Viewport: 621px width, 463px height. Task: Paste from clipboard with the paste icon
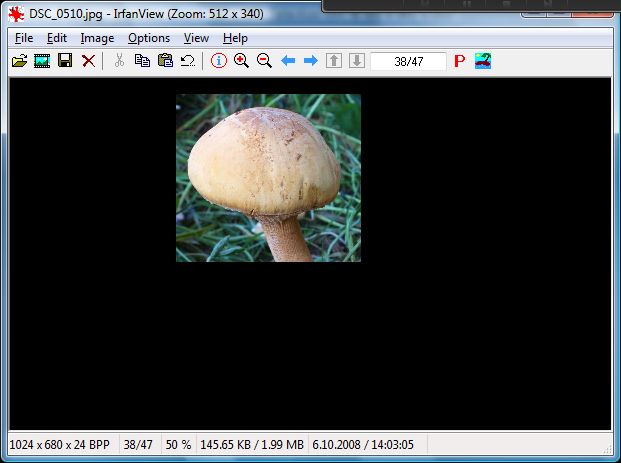165,61
